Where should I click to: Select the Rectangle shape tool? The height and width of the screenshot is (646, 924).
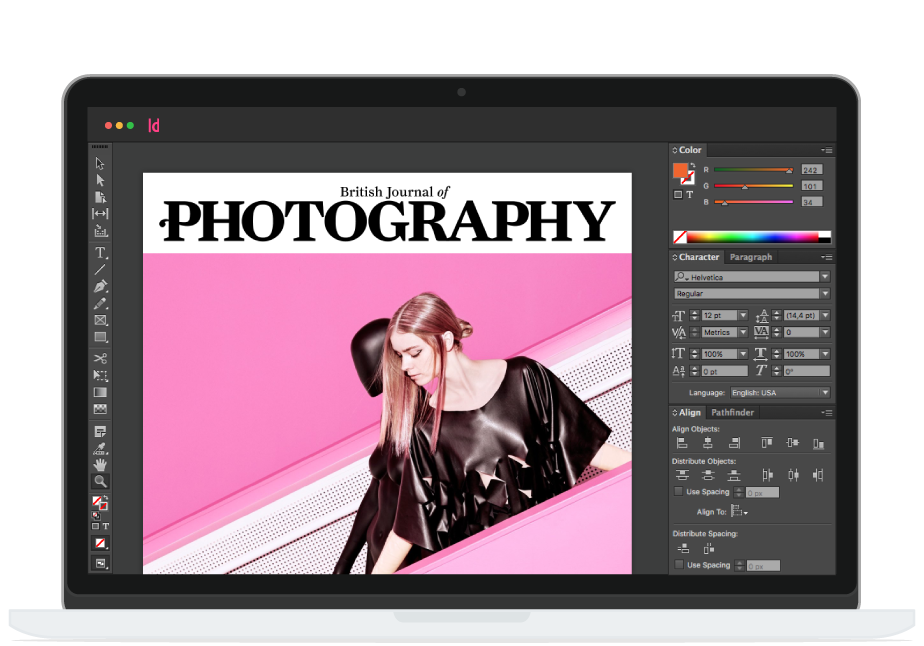point(100,337)
